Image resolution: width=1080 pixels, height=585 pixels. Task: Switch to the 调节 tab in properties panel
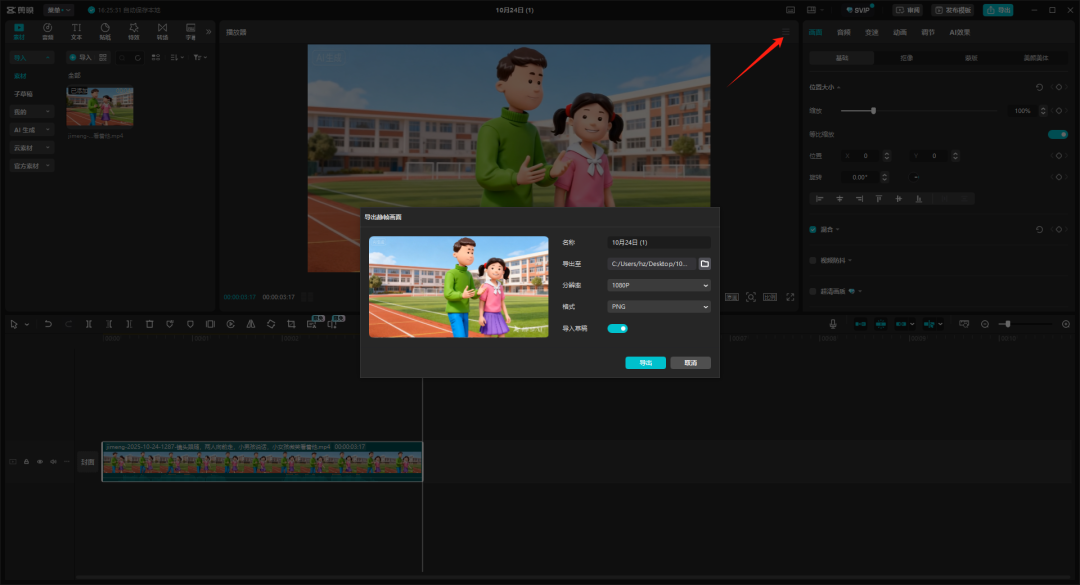(x=929, y=32)
